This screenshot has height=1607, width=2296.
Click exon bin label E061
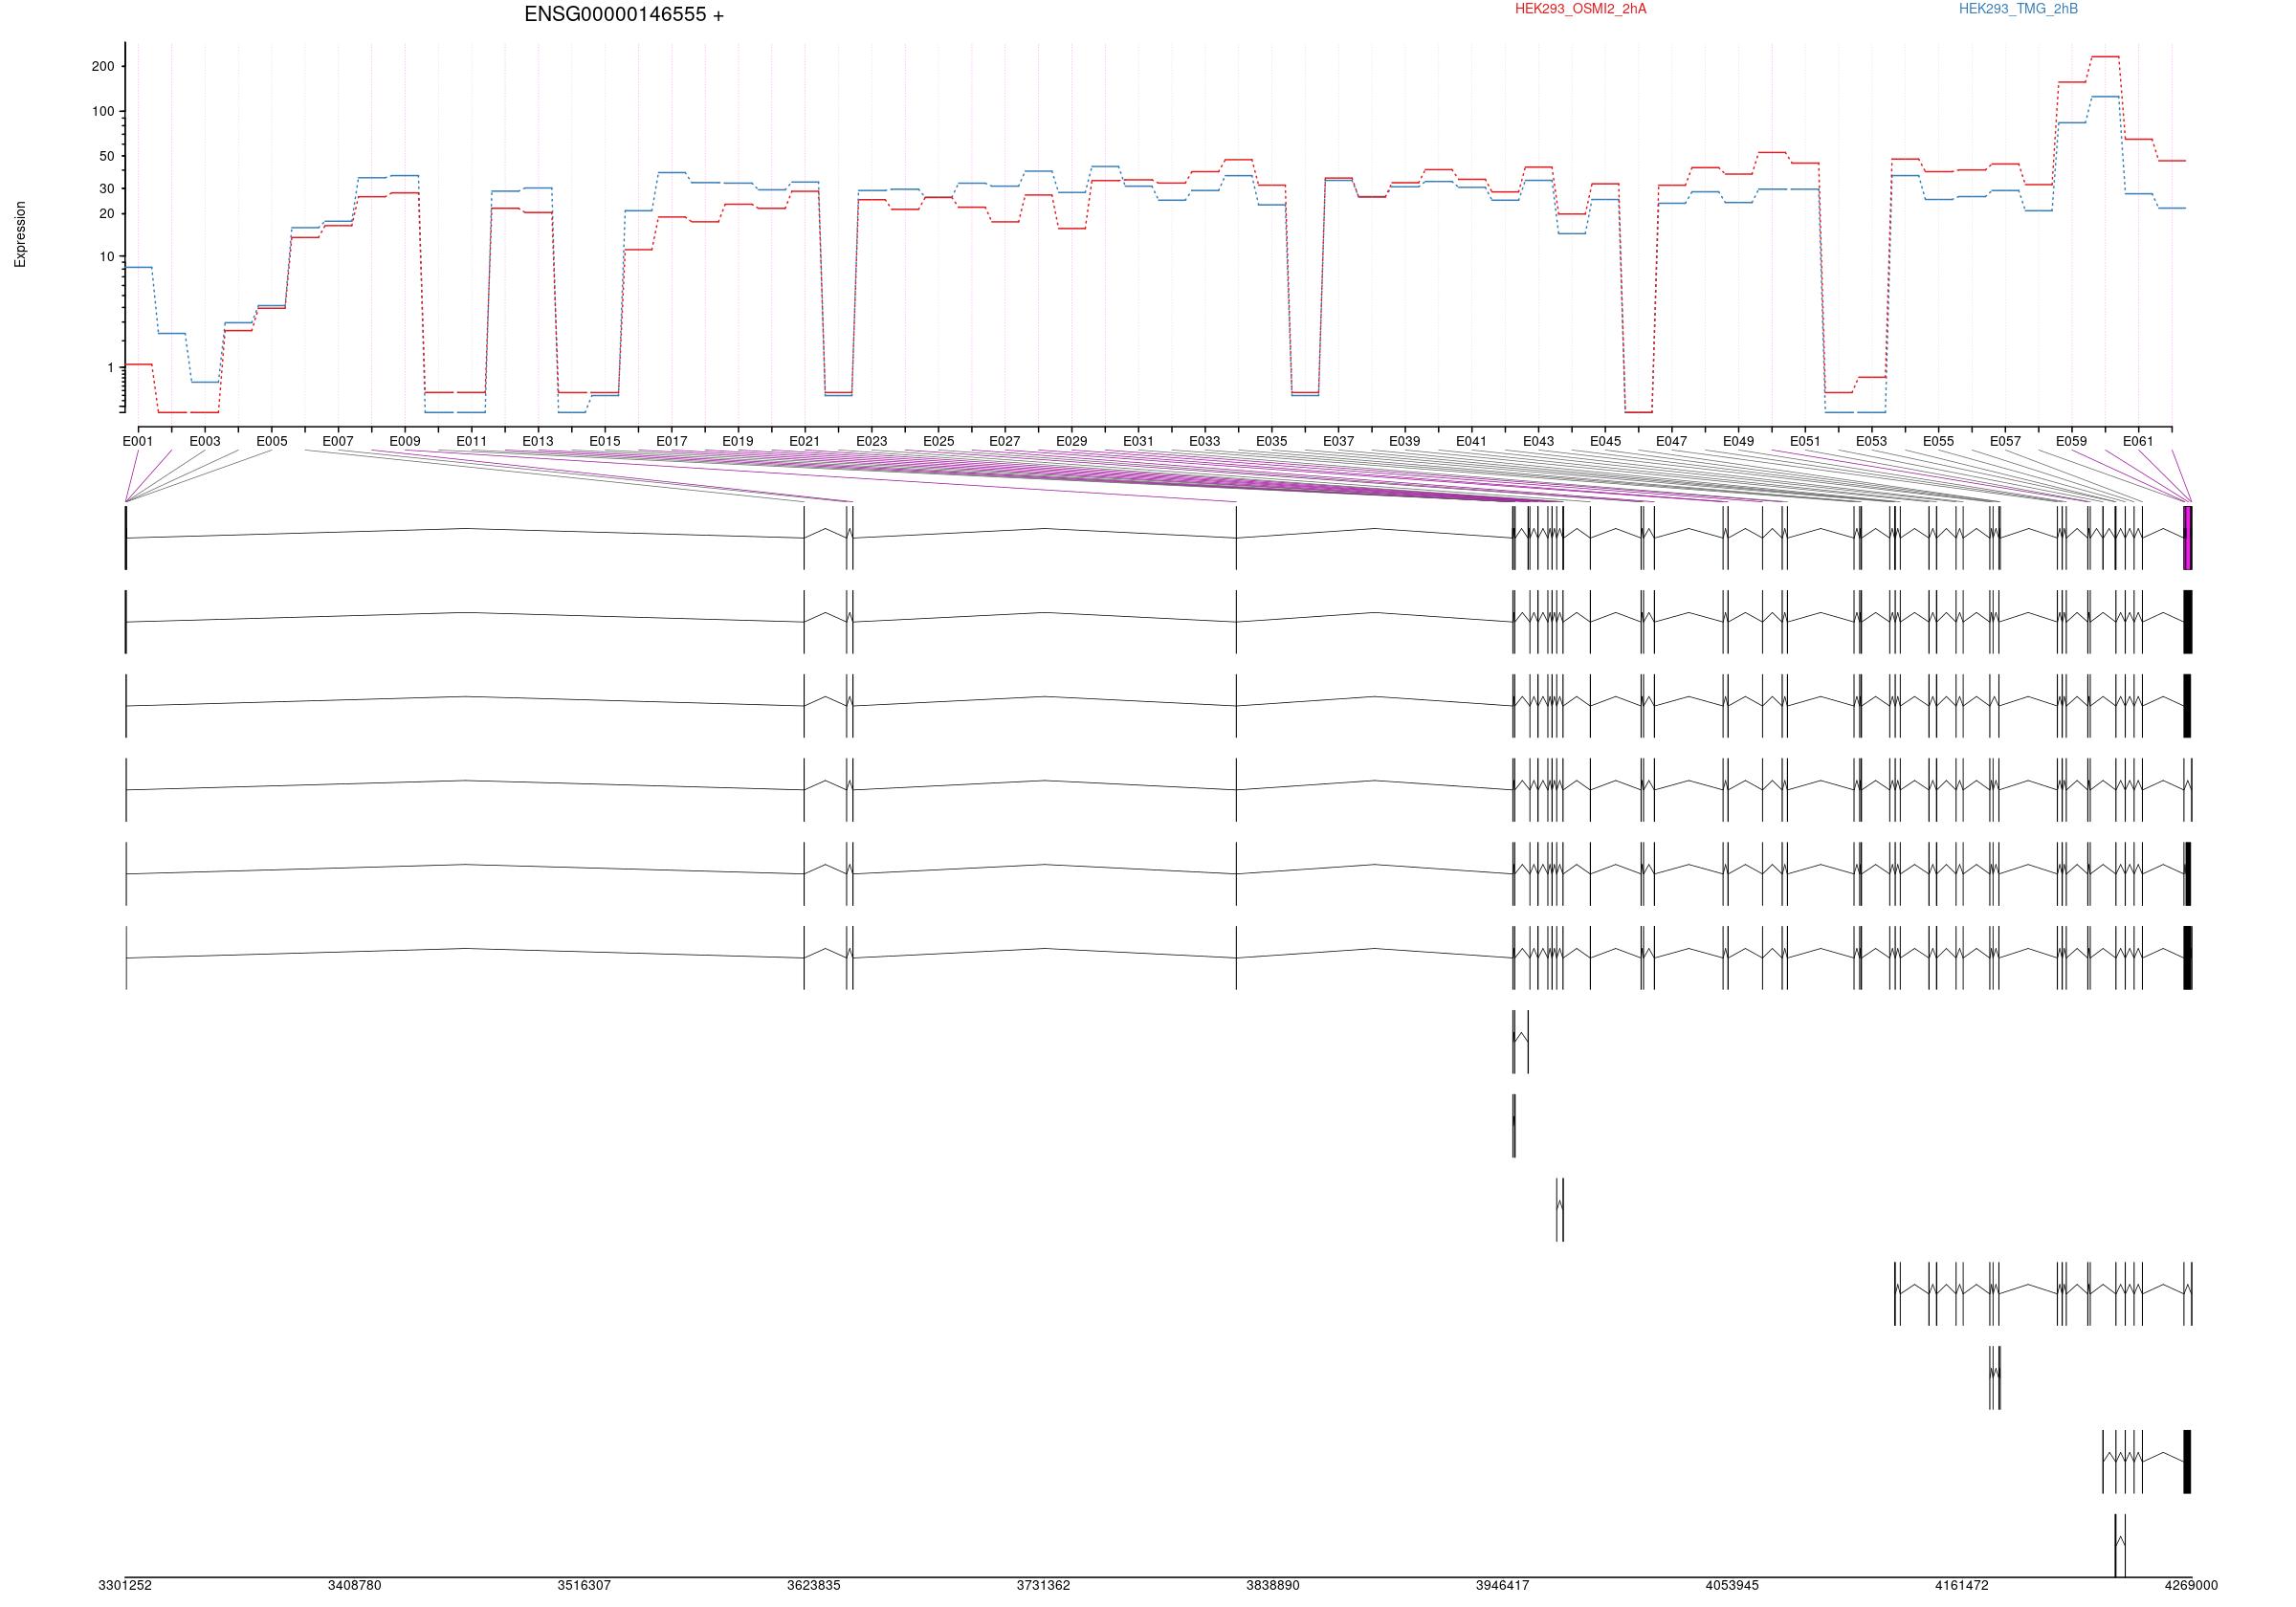[x=2139, y=441]
